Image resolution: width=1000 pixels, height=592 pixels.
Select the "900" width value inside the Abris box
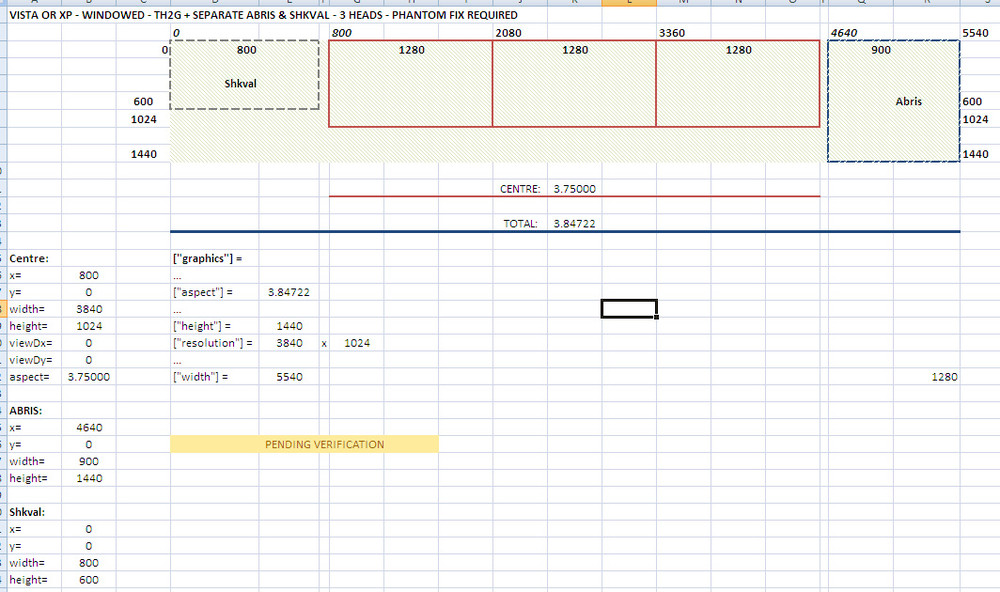[x=881, y=50]
